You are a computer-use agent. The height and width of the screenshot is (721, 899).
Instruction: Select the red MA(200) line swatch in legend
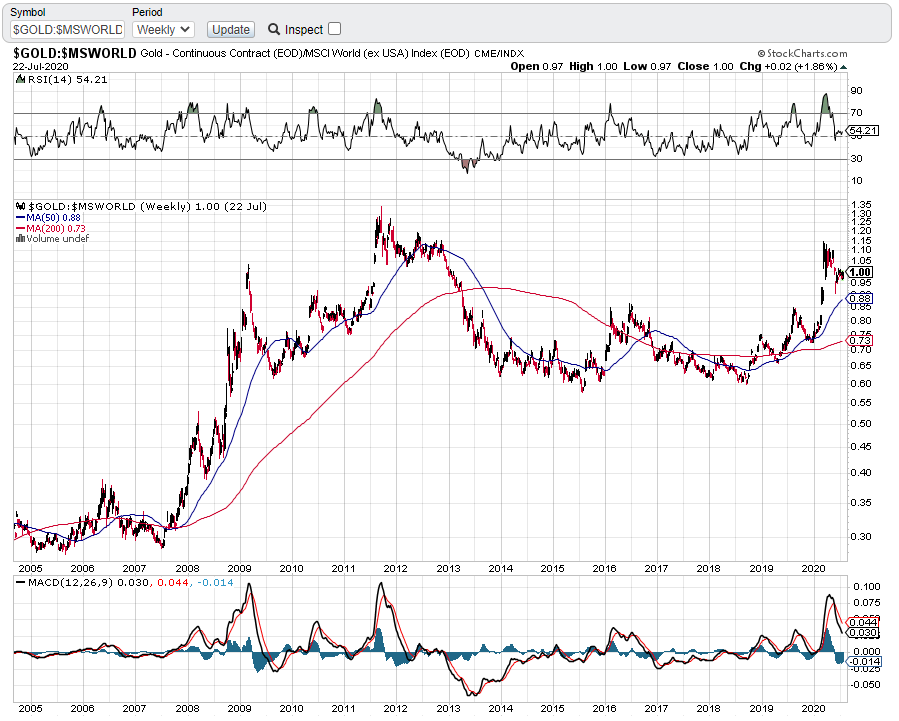tap(20, 227)
